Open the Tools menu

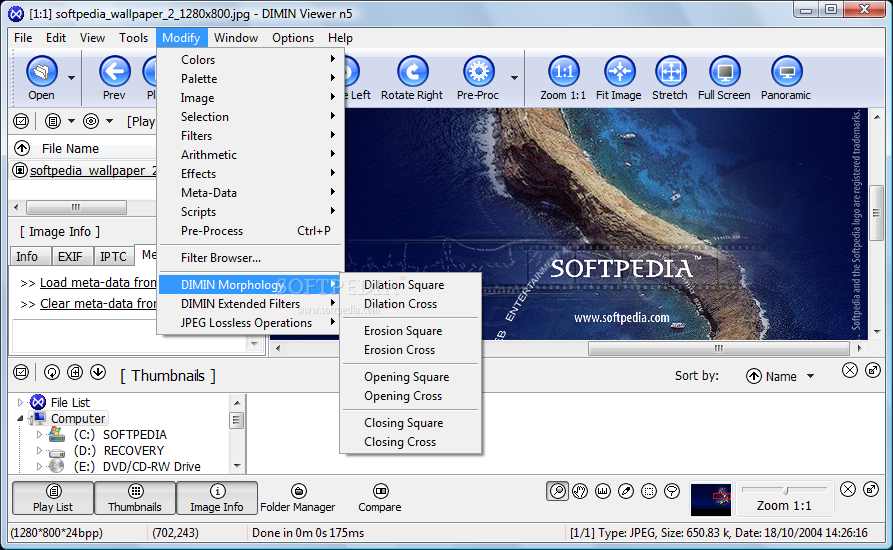coord(133,38)
